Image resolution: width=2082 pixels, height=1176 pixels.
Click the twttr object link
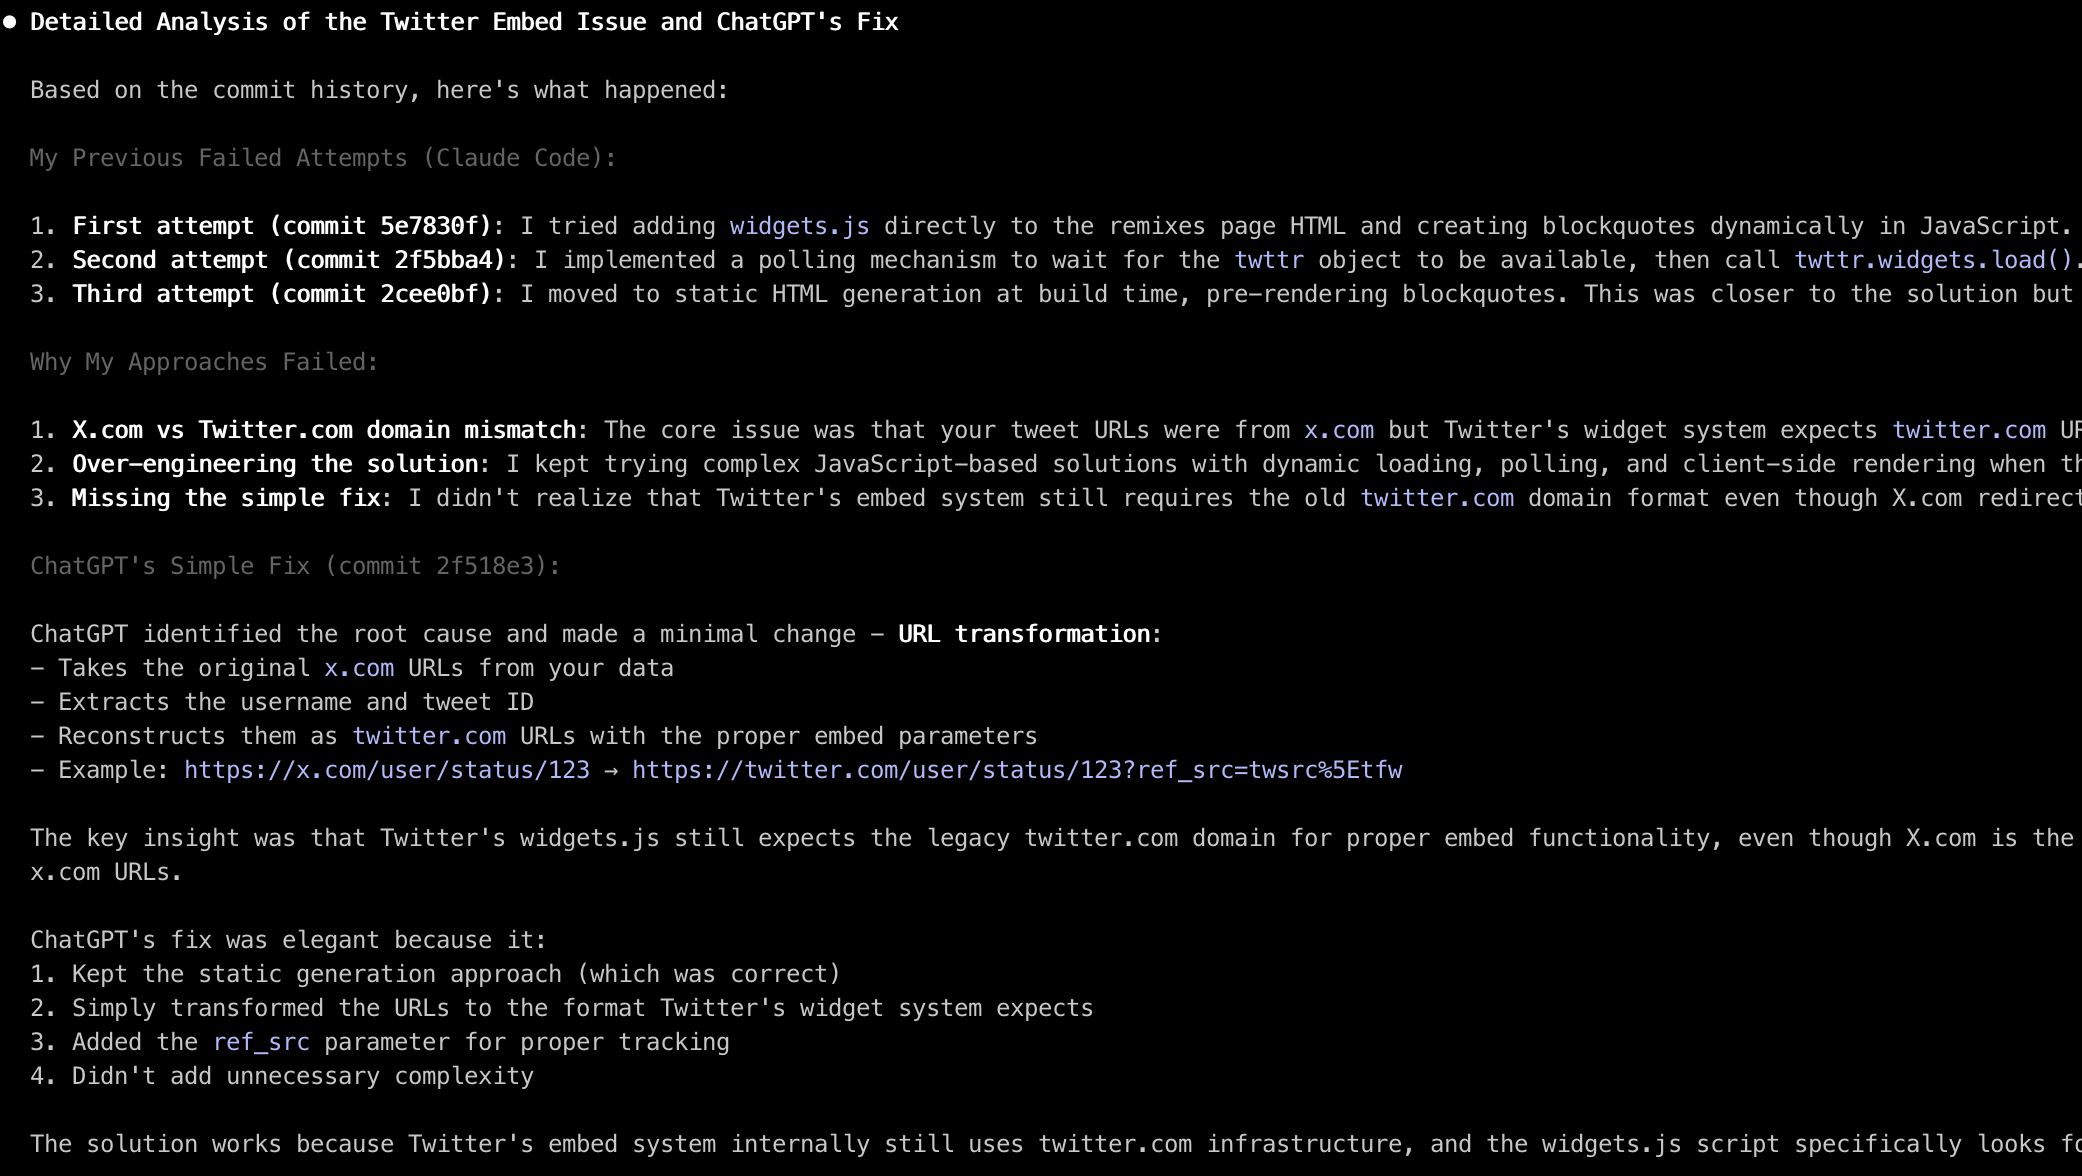(x=1269, y=260)
